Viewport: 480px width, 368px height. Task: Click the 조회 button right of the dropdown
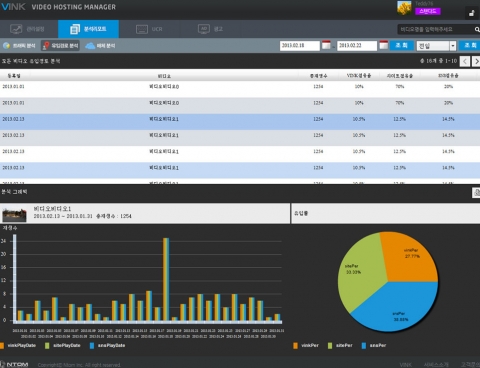(x=469, y=45)
